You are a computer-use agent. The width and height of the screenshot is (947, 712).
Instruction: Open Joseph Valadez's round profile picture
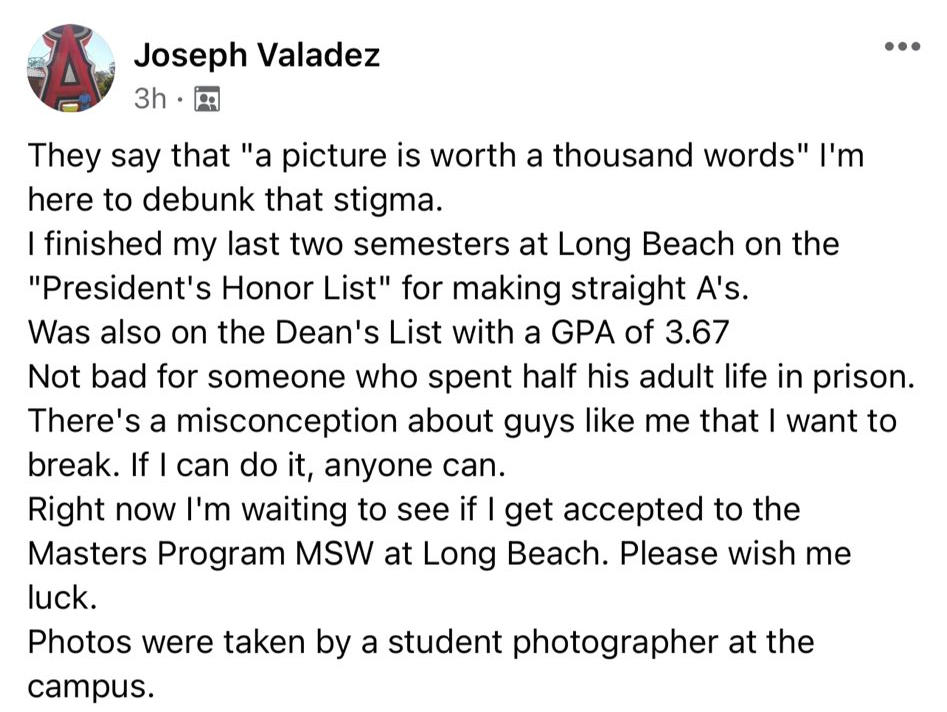71,68
